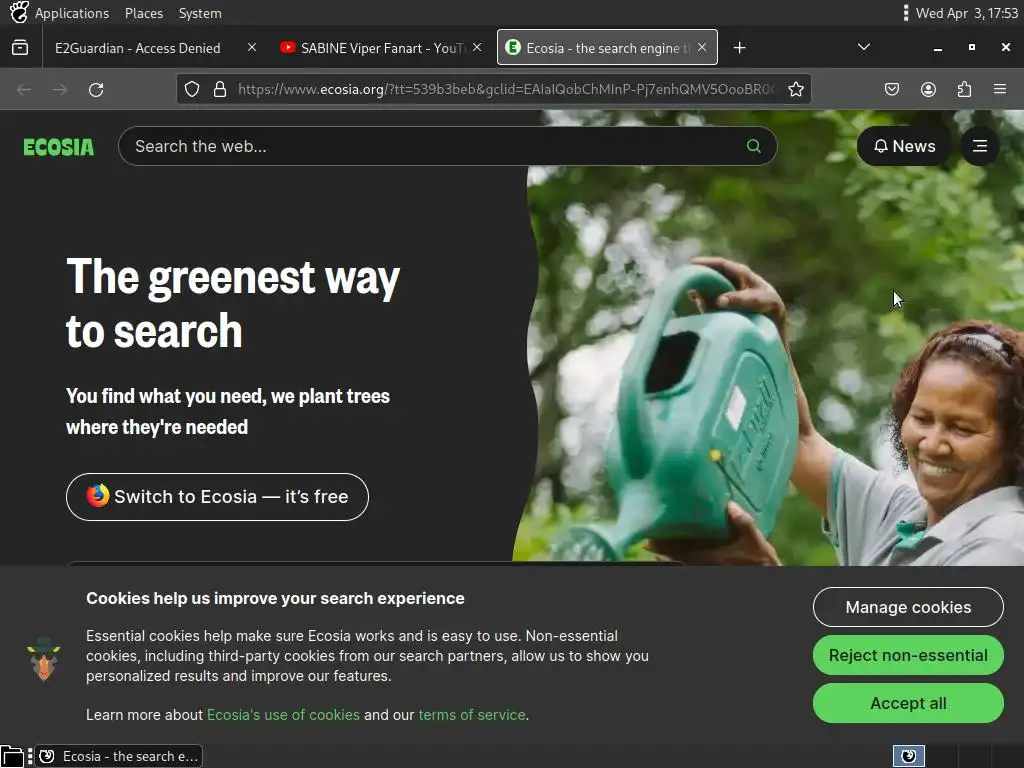The image size is (1024, 768).
Task: Focus the Search the web field
Action: 447,146
